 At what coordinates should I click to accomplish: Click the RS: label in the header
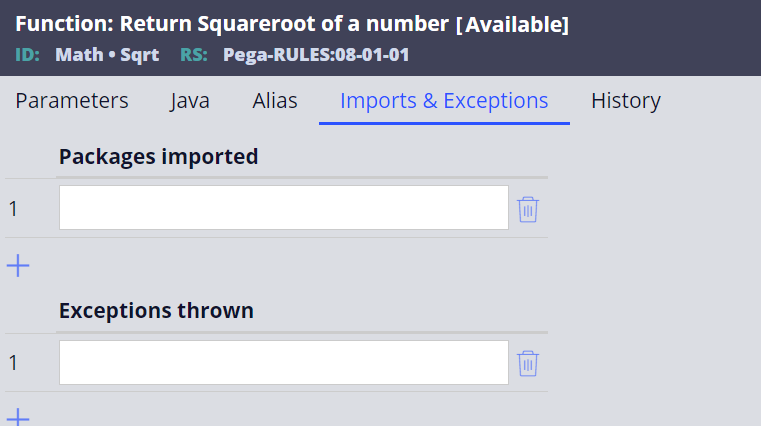tap(194, 55)
